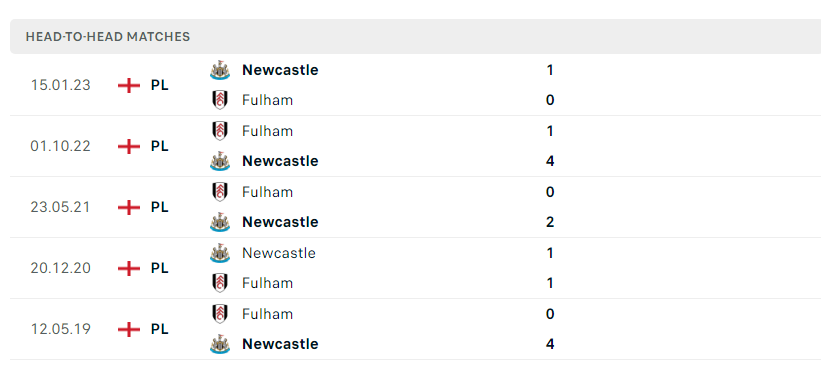Select PL league label for 01.10.22 match
821x367 pixels.
click(x=160, y=146)
